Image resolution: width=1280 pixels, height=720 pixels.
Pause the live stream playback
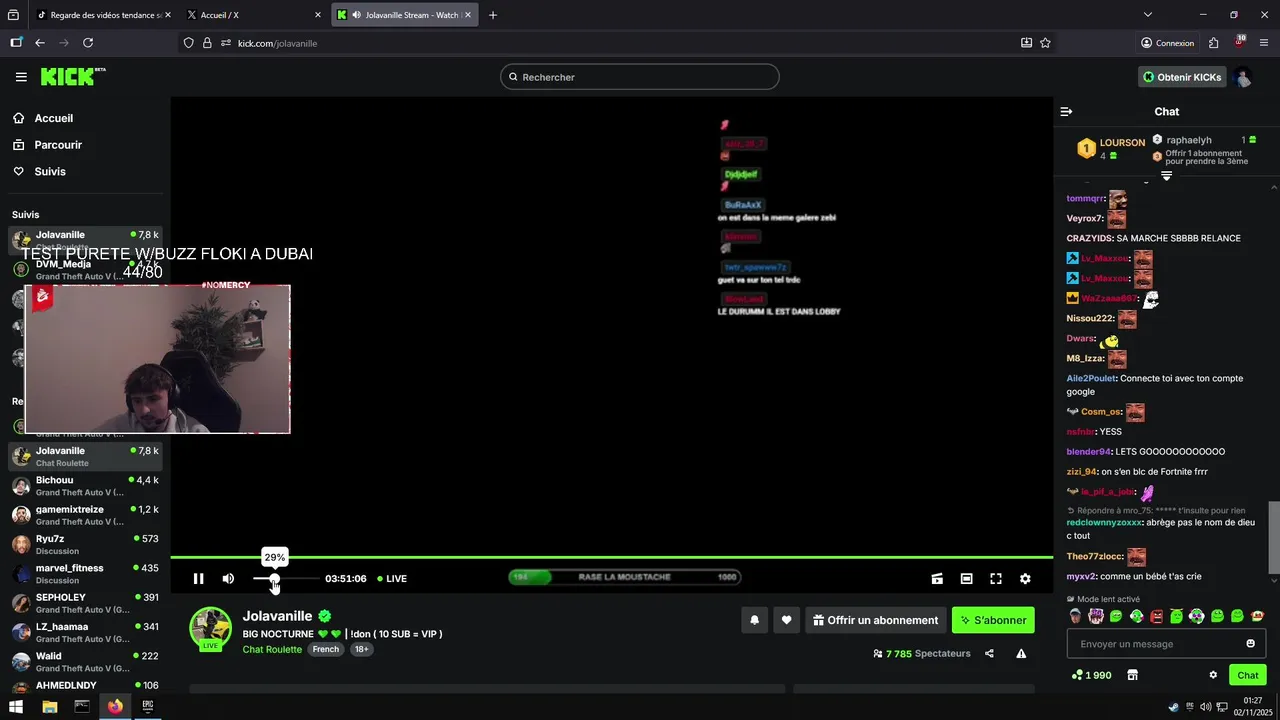click(198, 578)
